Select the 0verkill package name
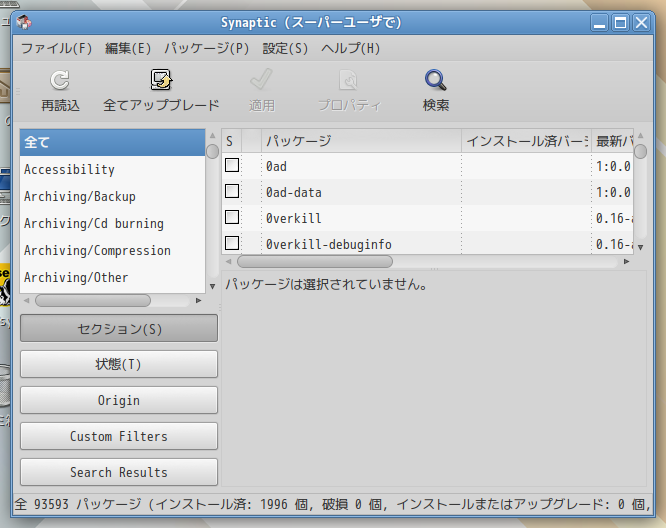 pyautogui.click(x=293, y=218)
